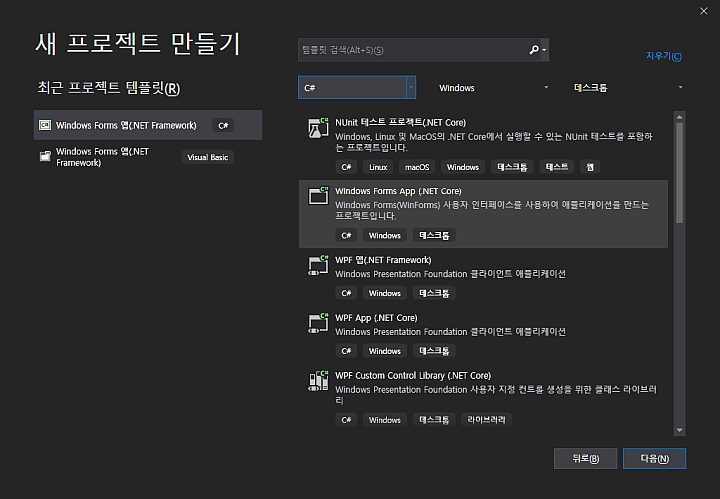Select WPF 앱(.NET Framework) template title
This screenshot has height=499, width=720.
(x=383, y=260)
